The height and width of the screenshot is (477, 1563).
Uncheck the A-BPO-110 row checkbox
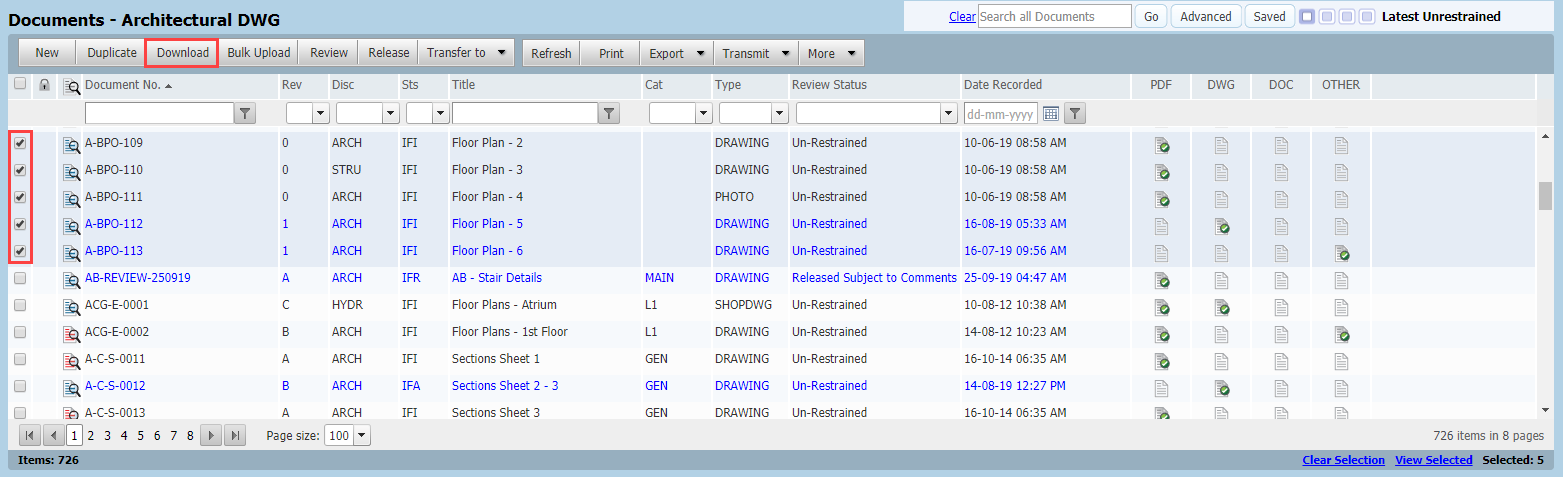point(20,170)
